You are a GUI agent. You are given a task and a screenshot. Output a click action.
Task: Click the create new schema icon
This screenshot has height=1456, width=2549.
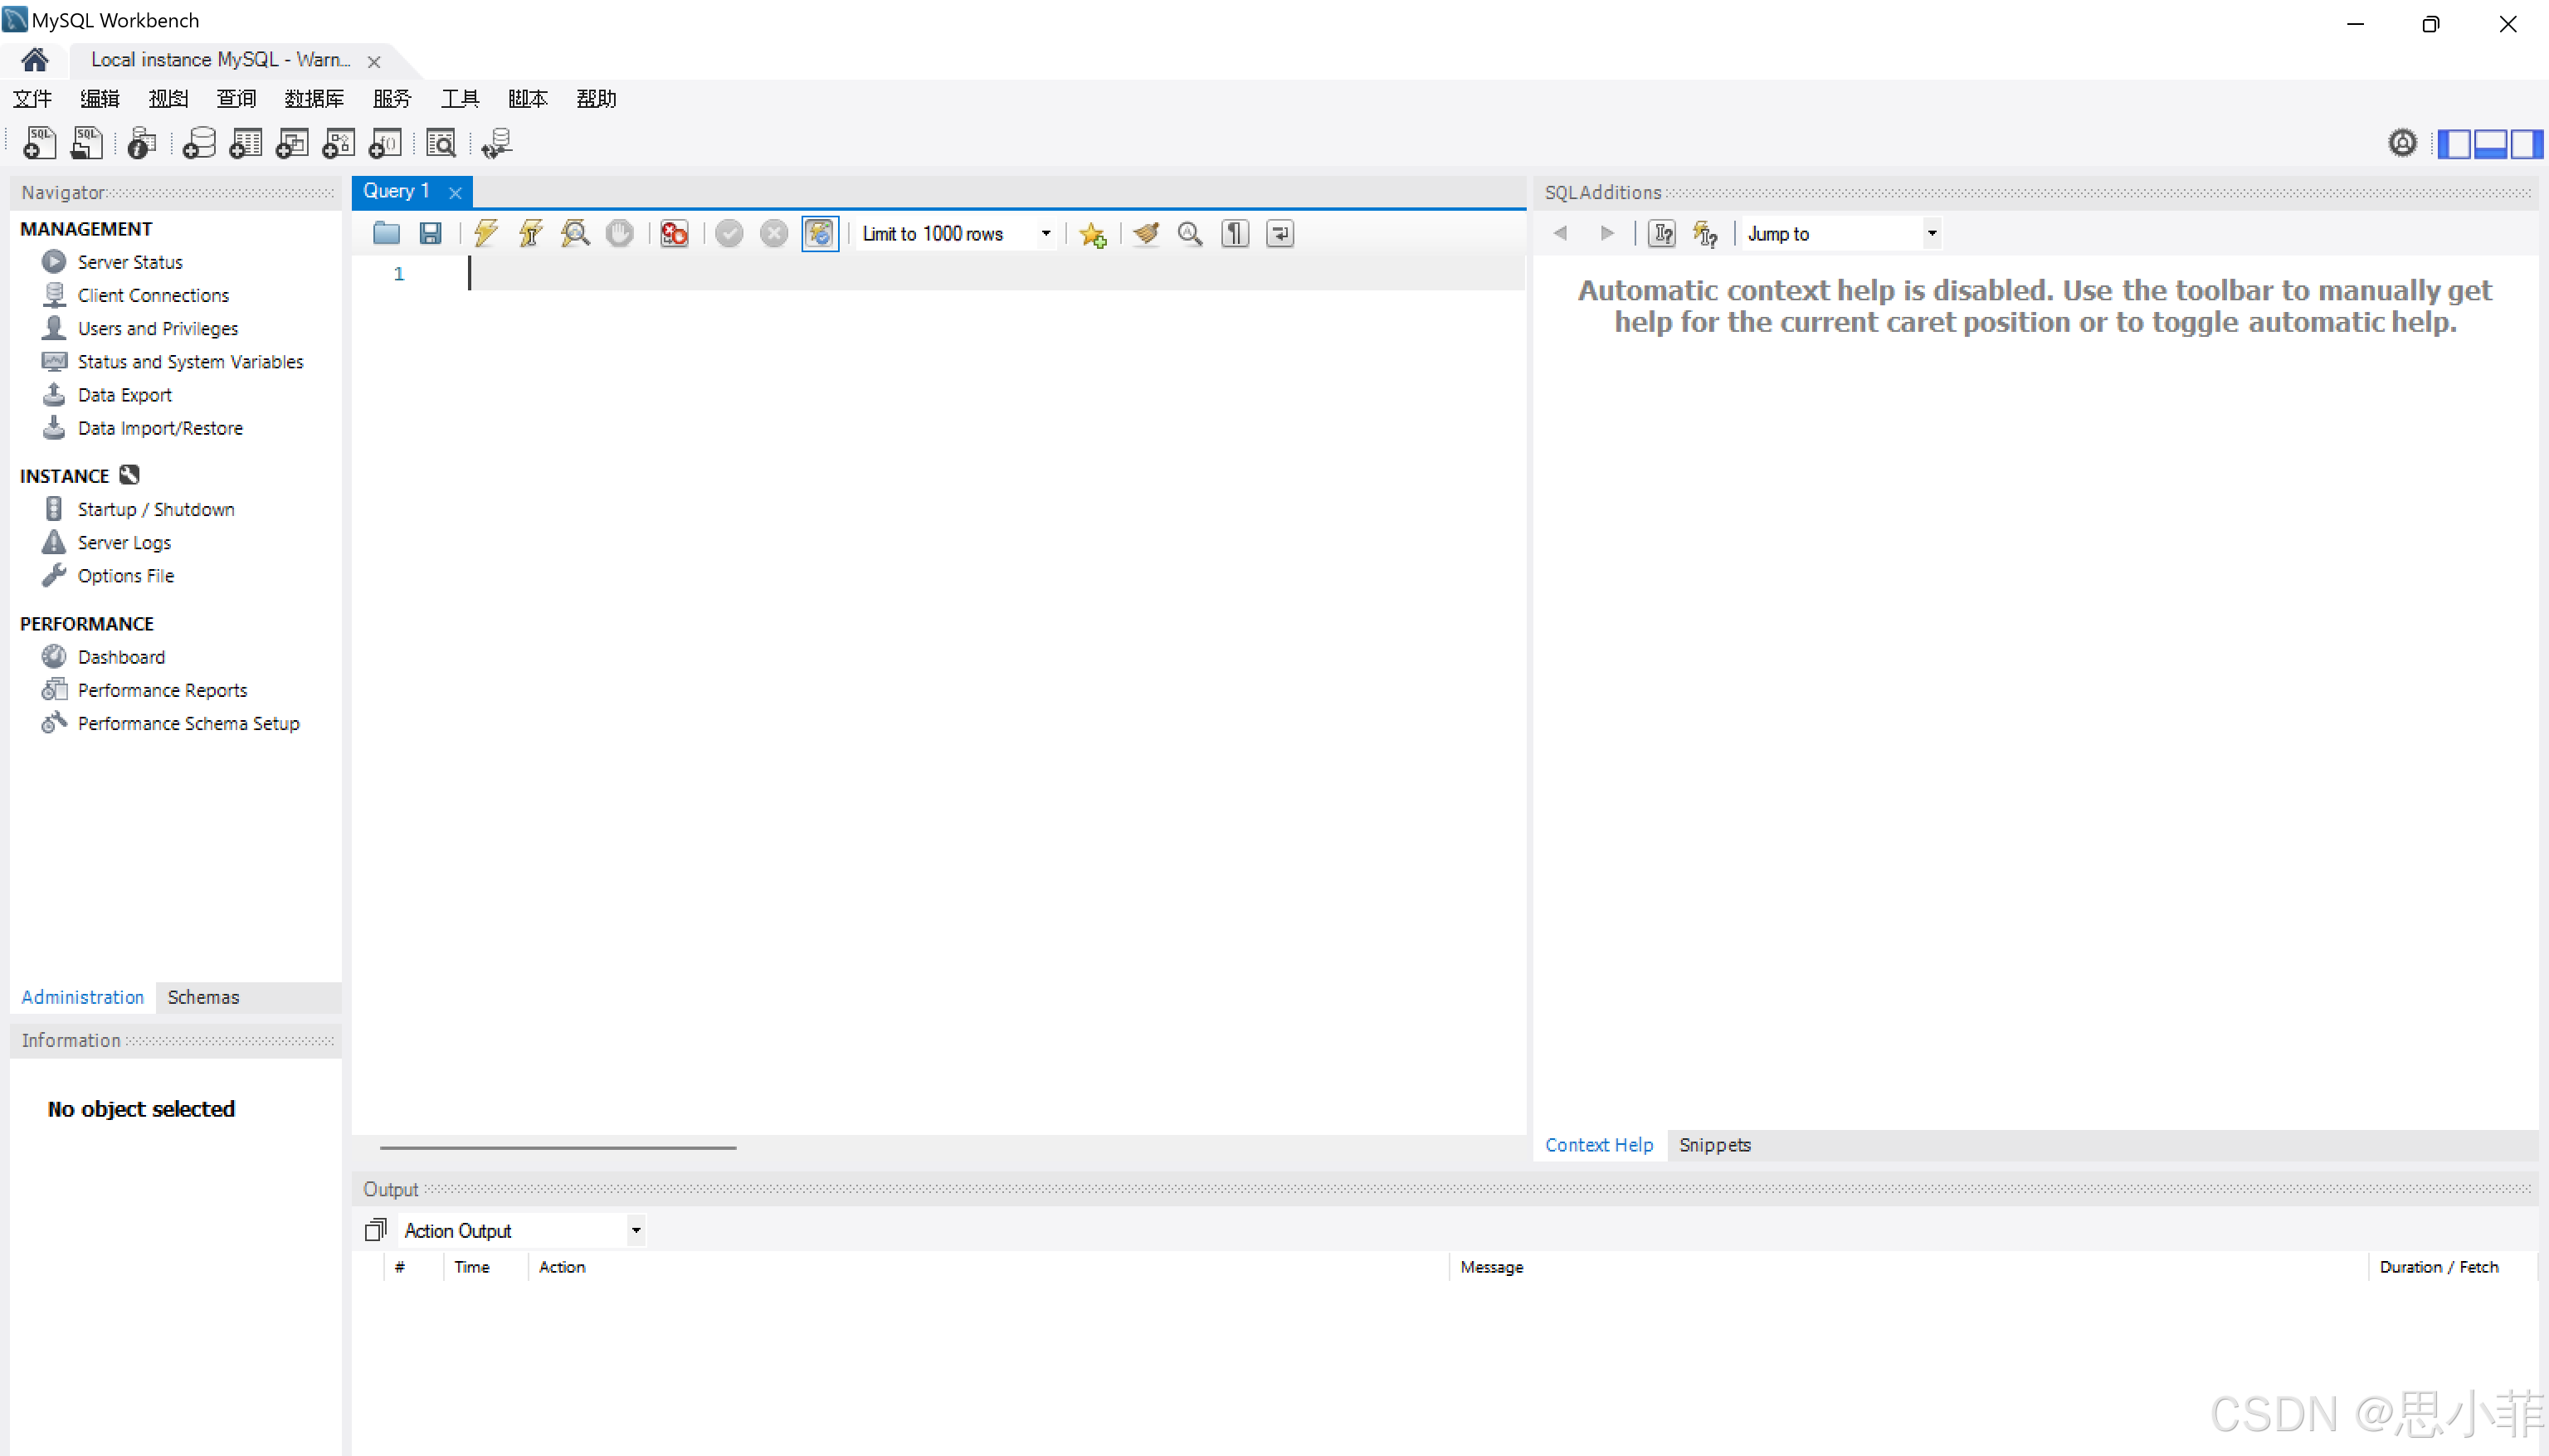(199, 143)
